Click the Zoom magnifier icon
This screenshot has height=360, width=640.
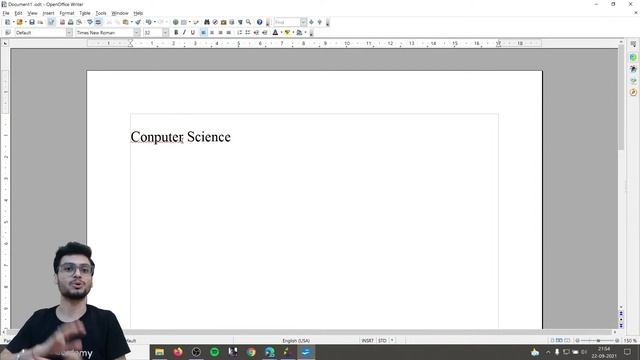[x=248, y=22]
